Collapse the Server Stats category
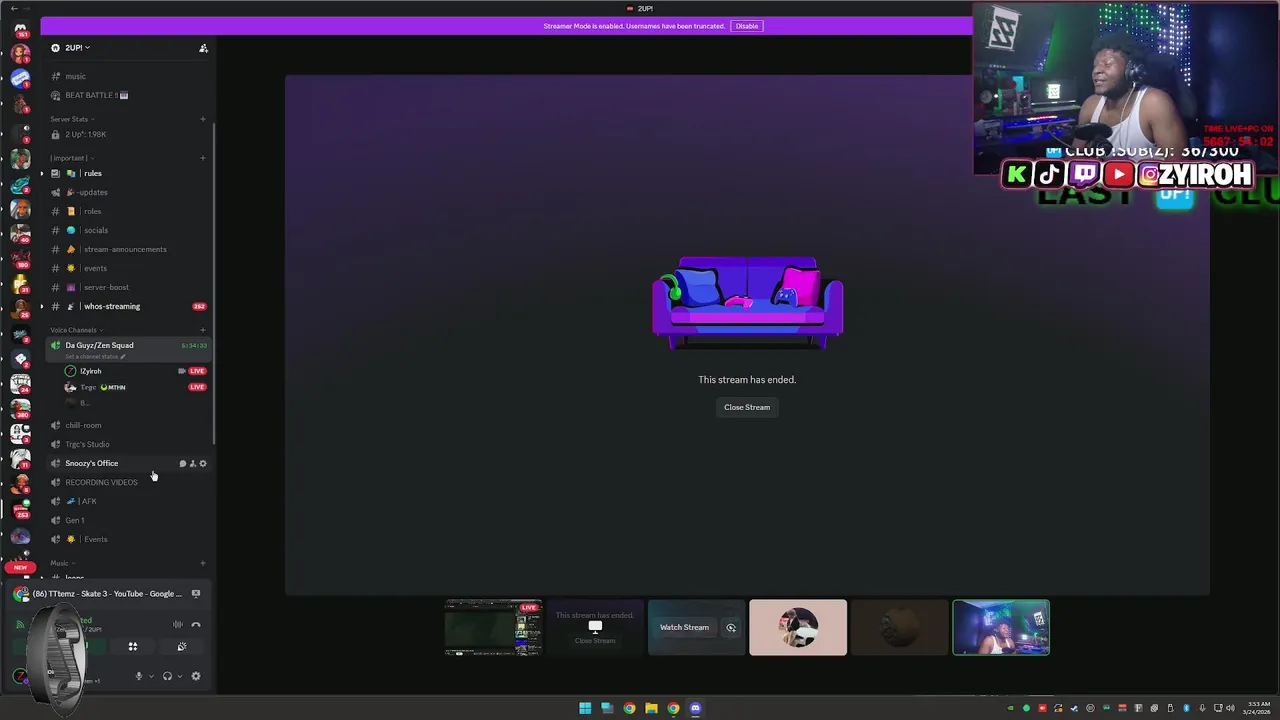Viewport: 1280px width, 720px height. click(x=71, y=119)
